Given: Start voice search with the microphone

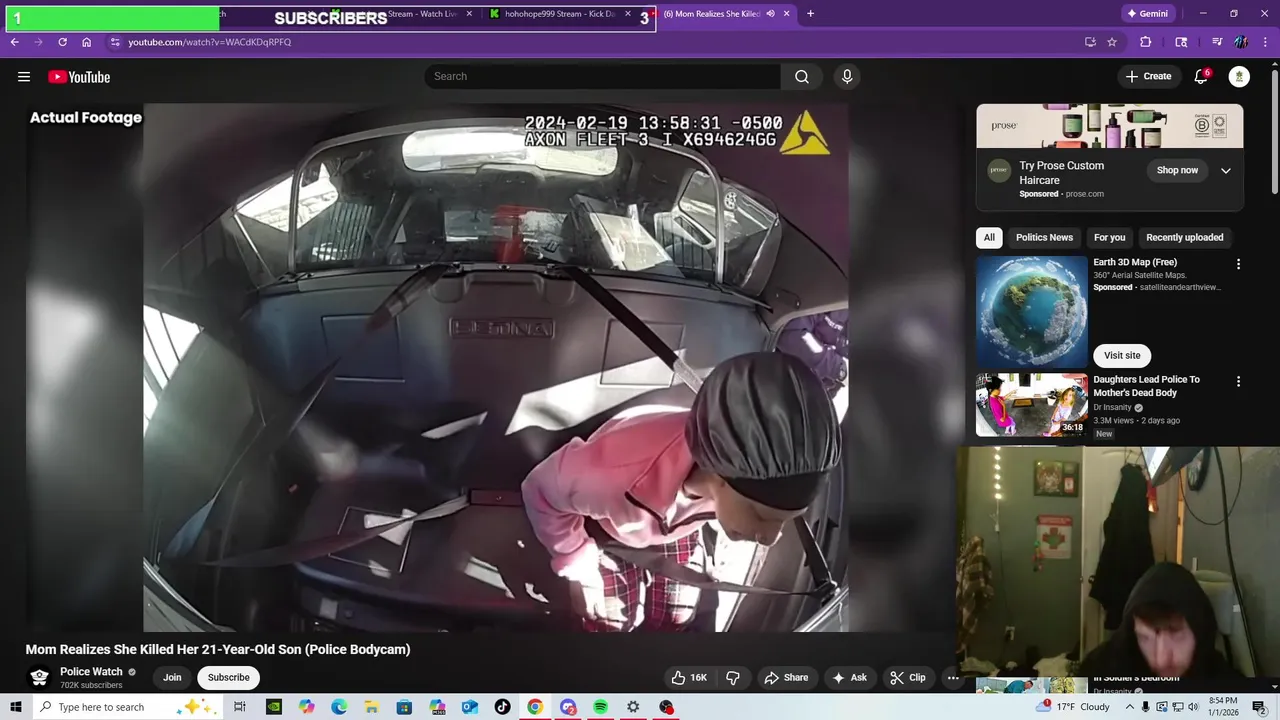Looking at the screenshot, I should coord(847,77).
